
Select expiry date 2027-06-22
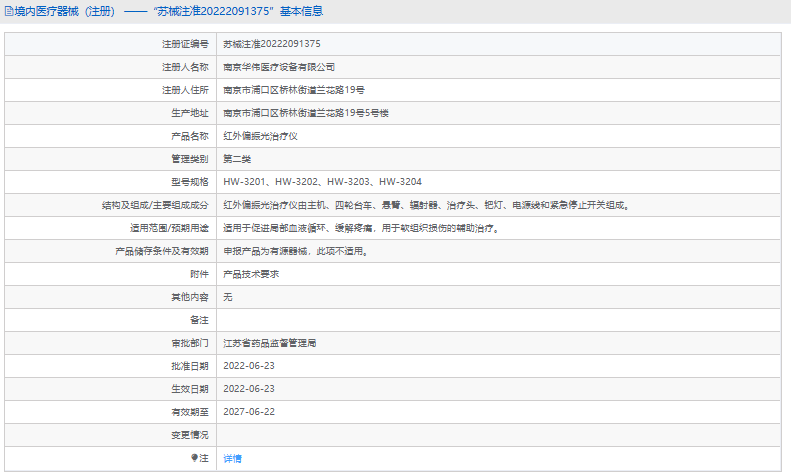point(249,411)
